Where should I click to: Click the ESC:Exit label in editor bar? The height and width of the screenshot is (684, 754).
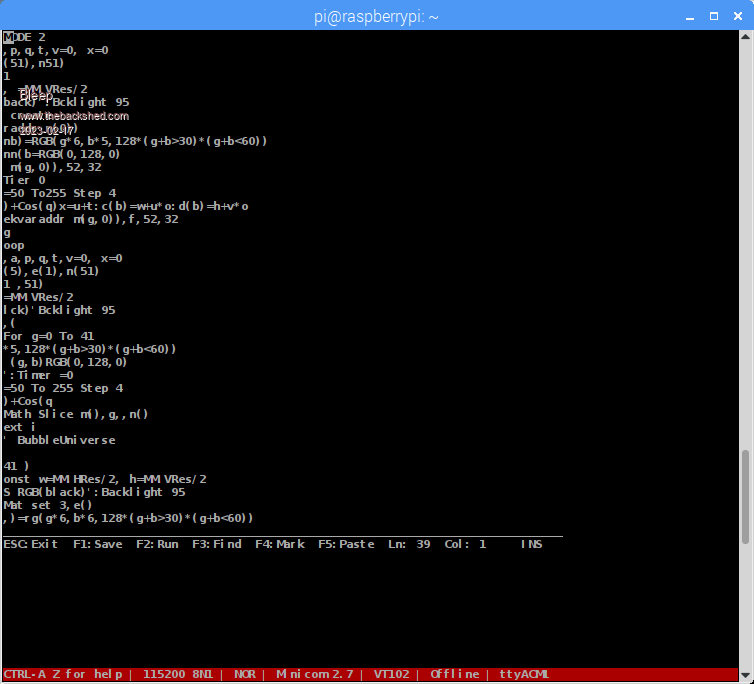coord(31,544)
